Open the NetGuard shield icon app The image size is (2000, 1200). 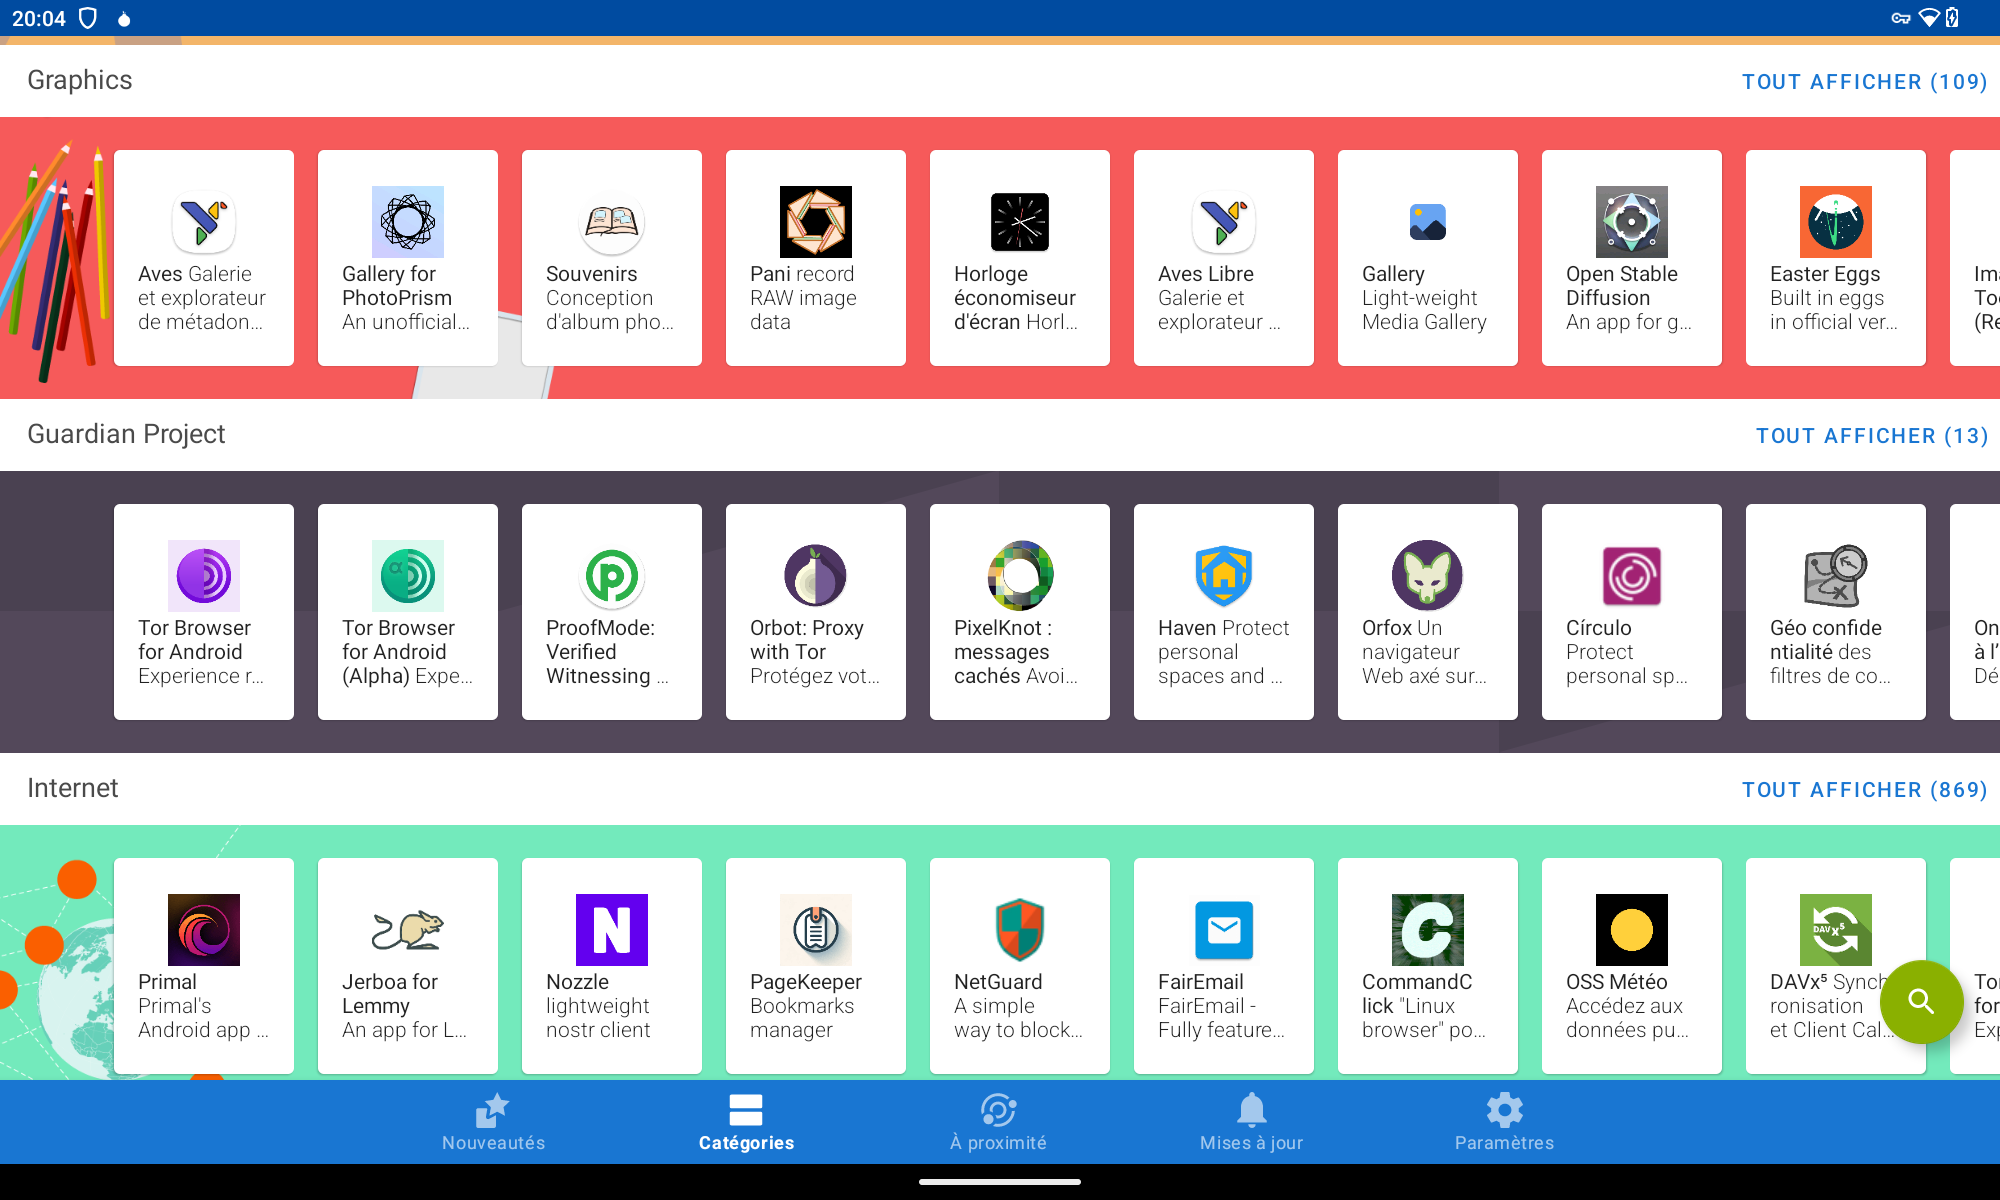tap(1019, 965)
